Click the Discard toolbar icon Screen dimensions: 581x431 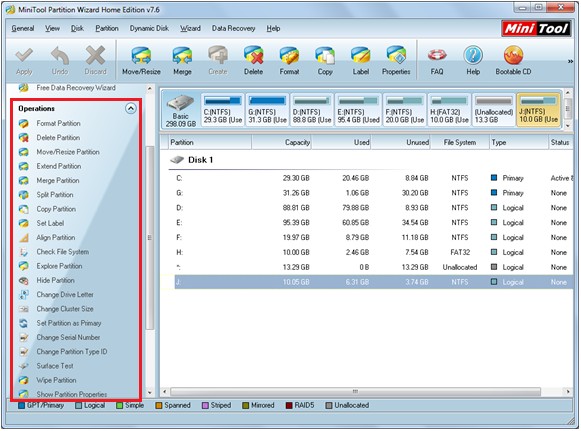pyautogui.click(x=96, y=56)
